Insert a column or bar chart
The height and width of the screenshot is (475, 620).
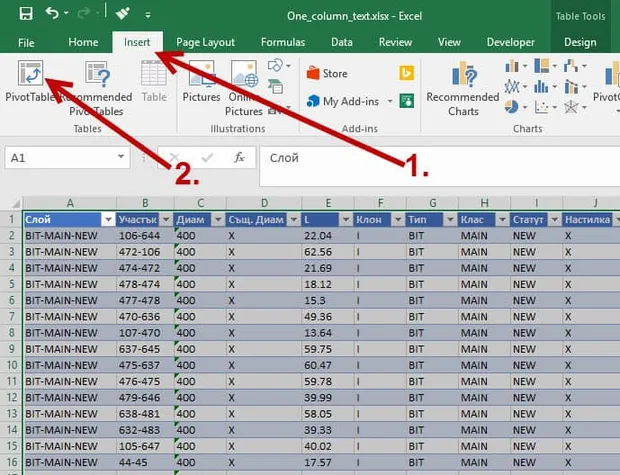516,66
